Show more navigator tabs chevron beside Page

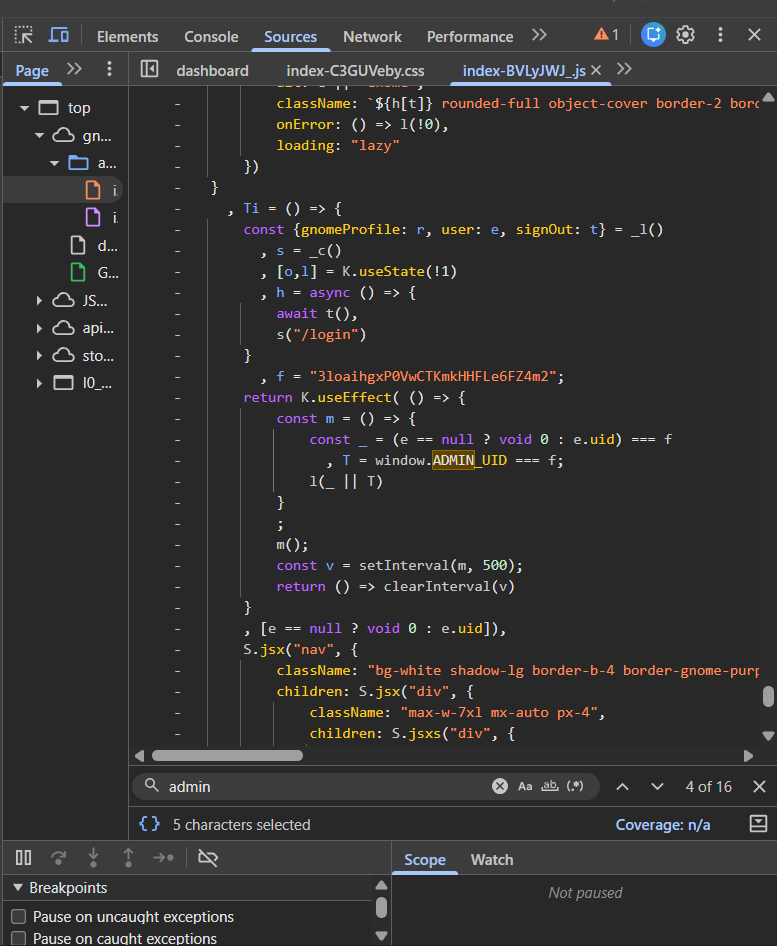(74, 69)
